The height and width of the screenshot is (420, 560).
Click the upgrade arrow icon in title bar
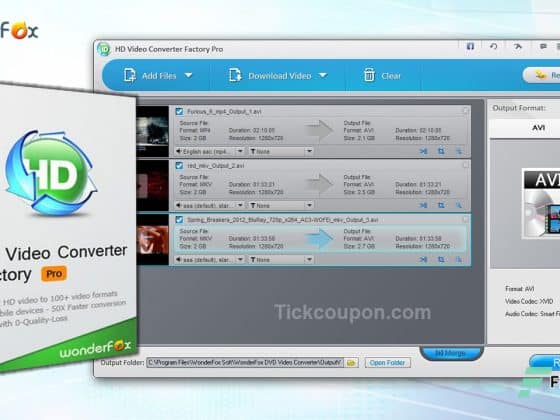point(518,46)
